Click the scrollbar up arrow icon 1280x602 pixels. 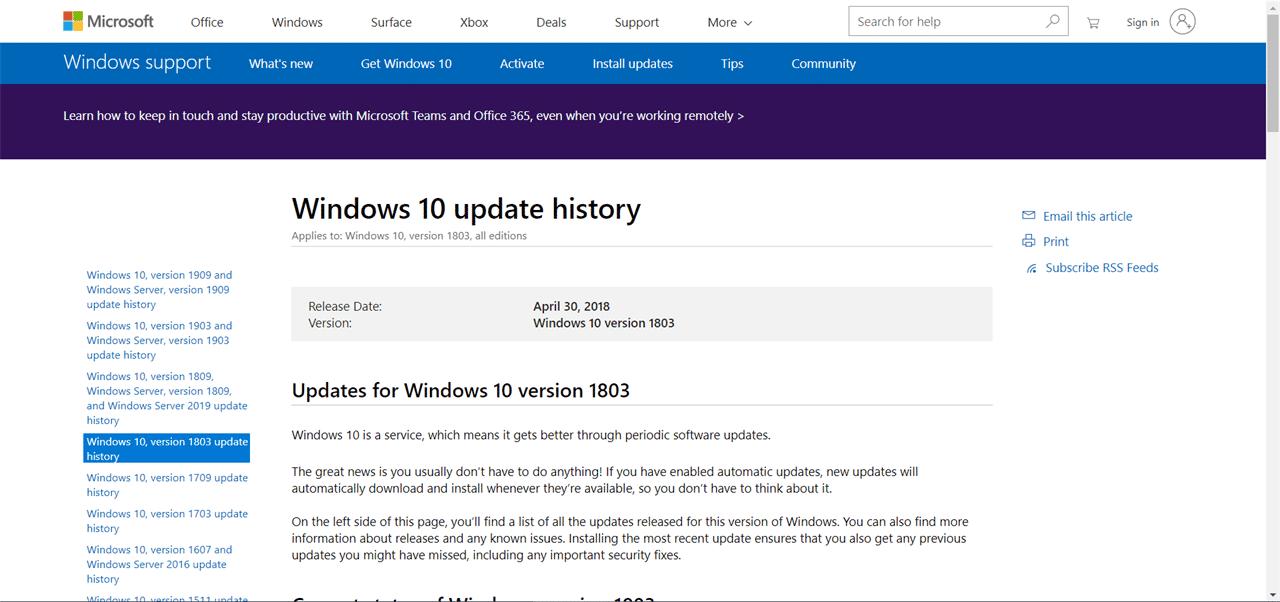[1272, 8]
